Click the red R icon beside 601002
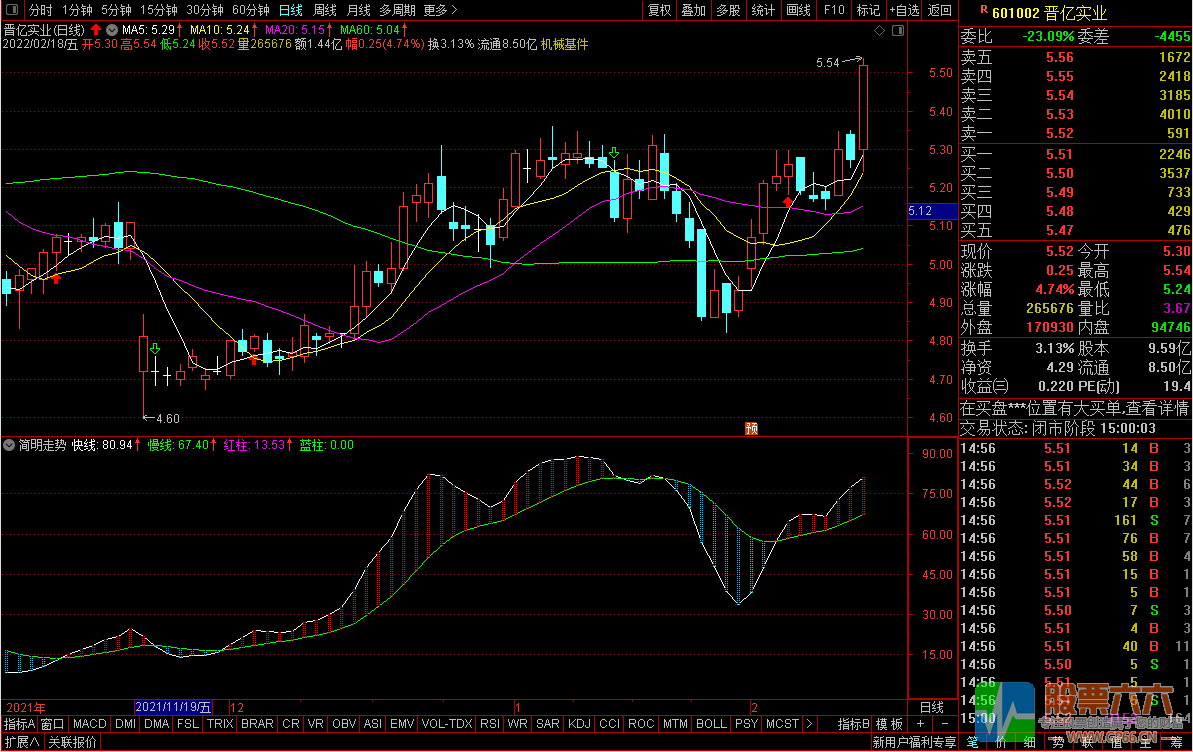The height and width of the screenshot is (752, 1193). [983, 10]
